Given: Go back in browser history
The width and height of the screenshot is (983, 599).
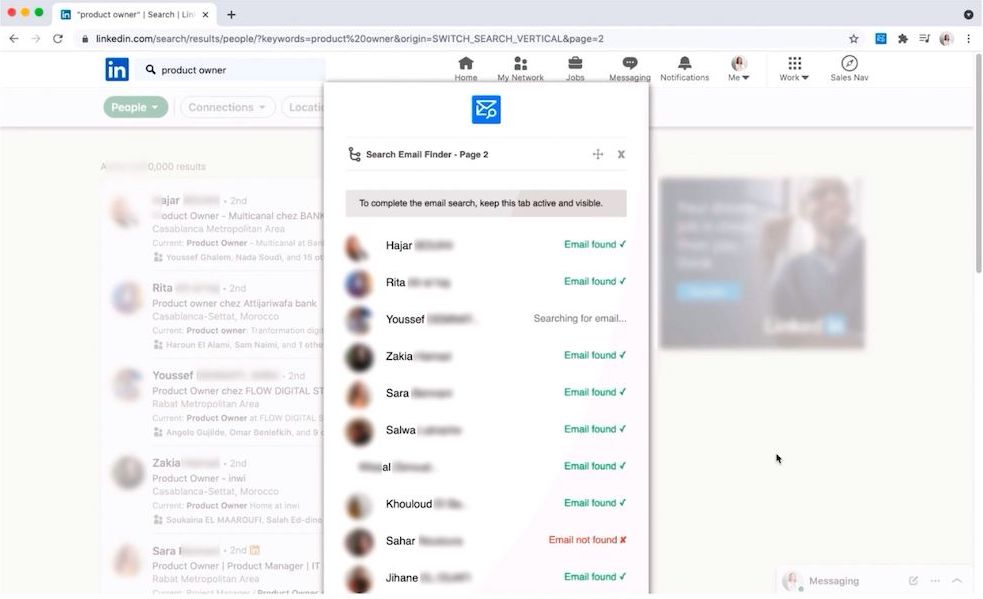Looking at the screenshot, I should tap(14, 39).
